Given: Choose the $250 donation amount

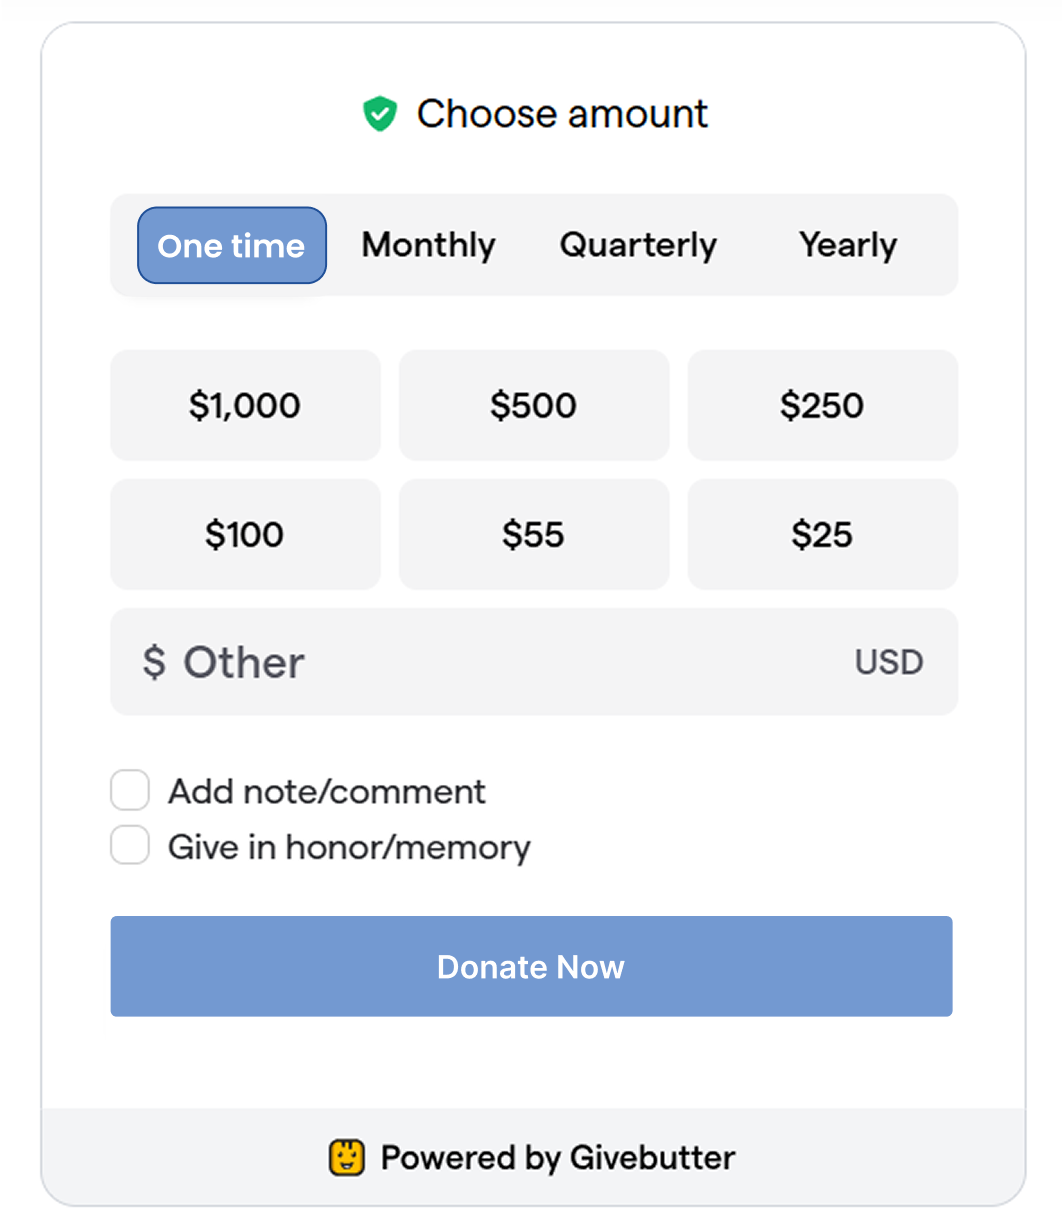Looking at the screenshot, I should point(822,405).
